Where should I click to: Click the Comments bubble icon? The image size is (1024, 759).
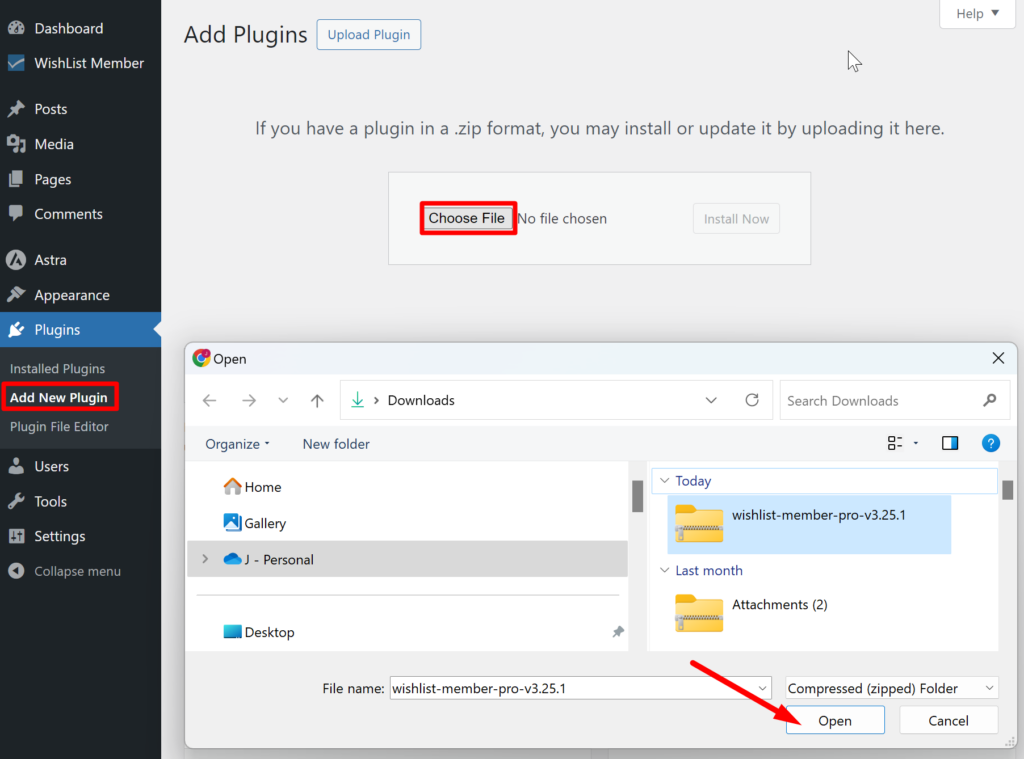click(x=16, y=213)
